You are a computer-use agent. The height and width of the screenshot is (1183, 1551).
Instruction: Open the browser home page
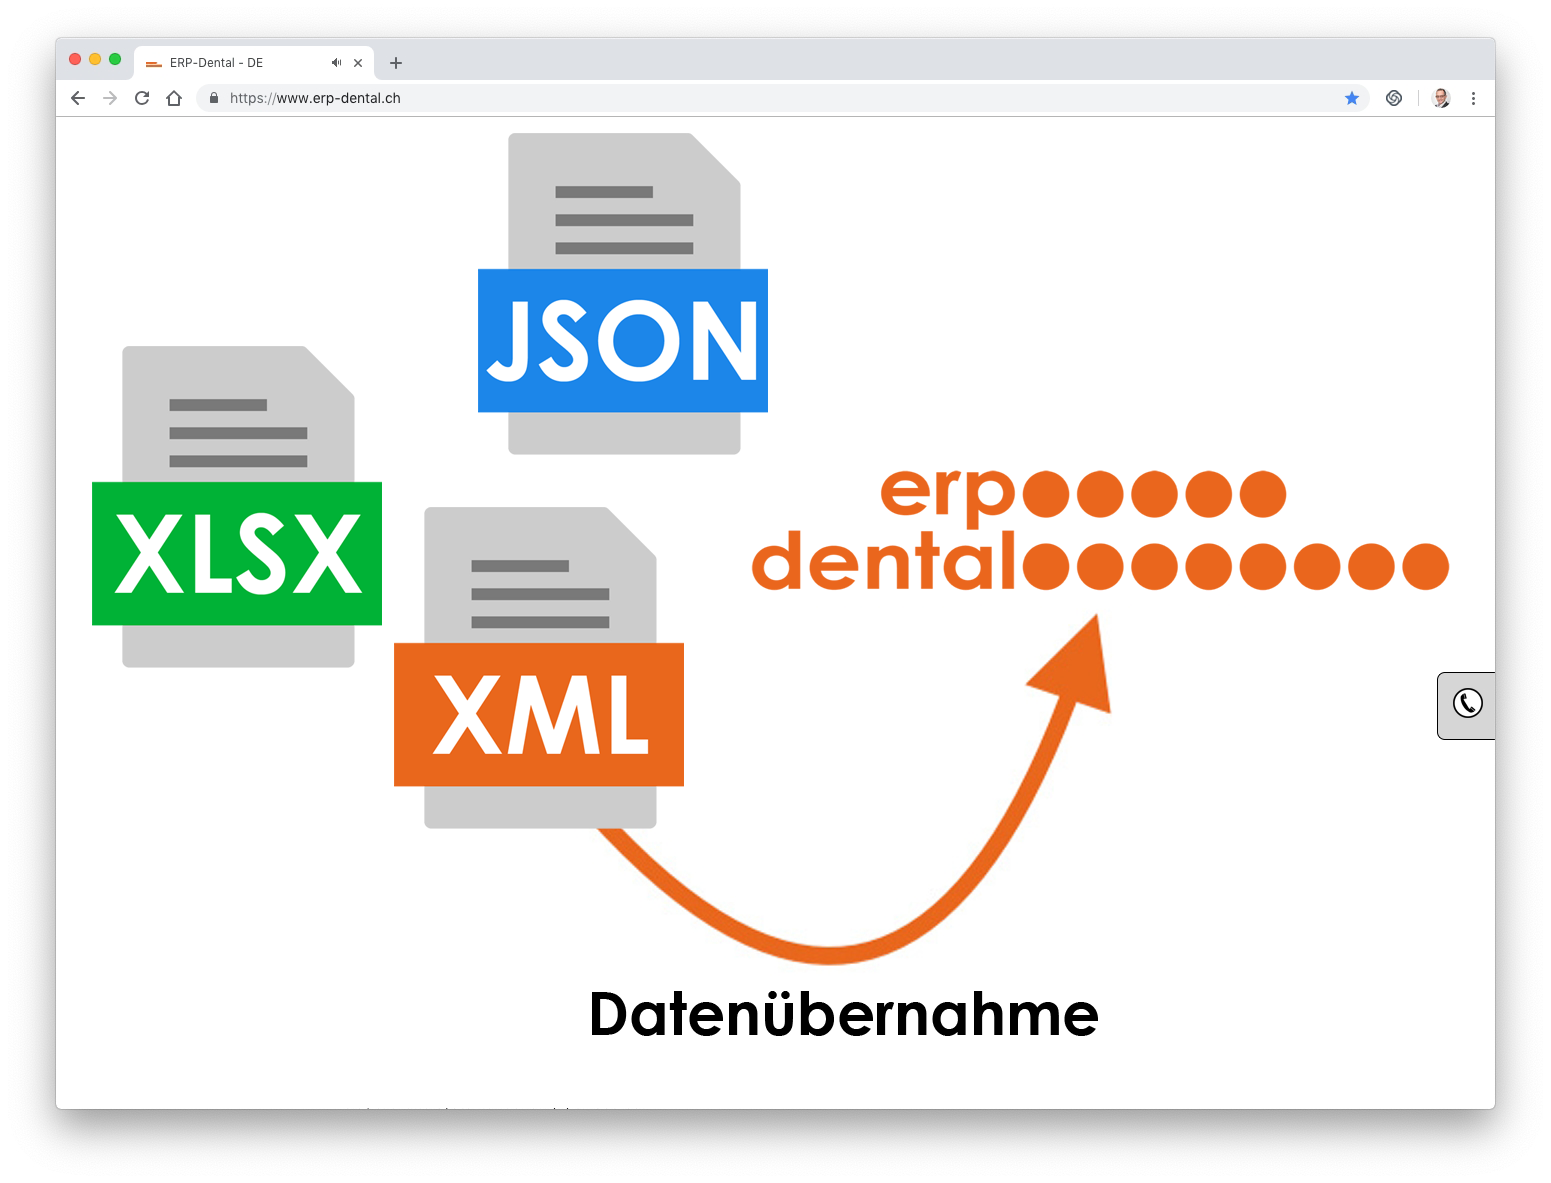(174, 98)
